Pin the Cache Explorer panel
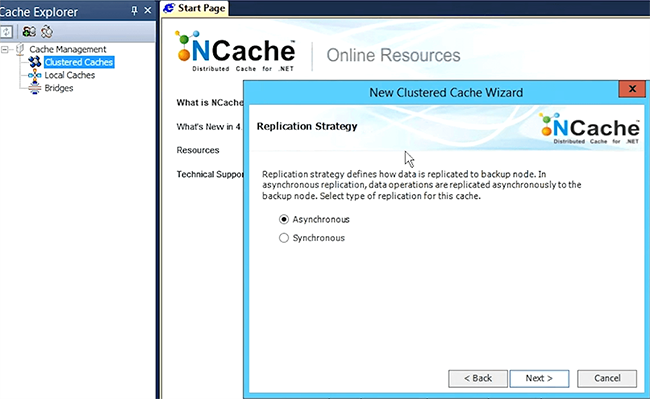The height and width of the screenshot is (399, 650). click(x=134, y=11)
